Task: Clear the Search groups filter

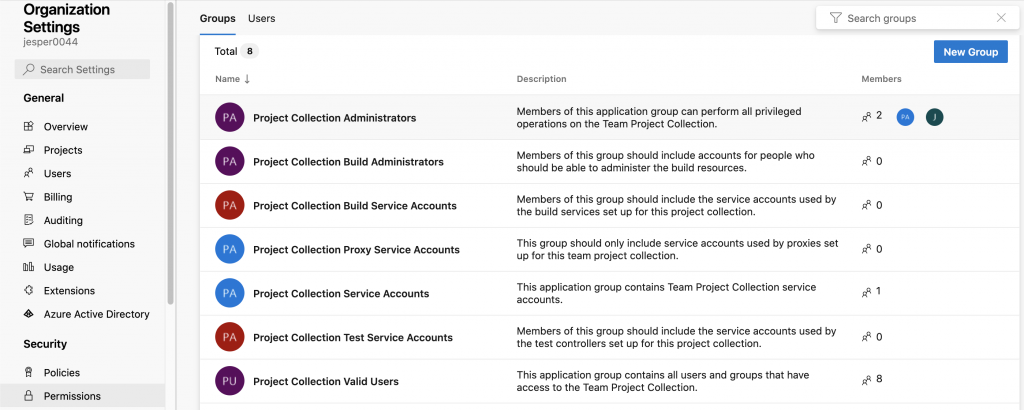Action: click(x=1001, y=18)
